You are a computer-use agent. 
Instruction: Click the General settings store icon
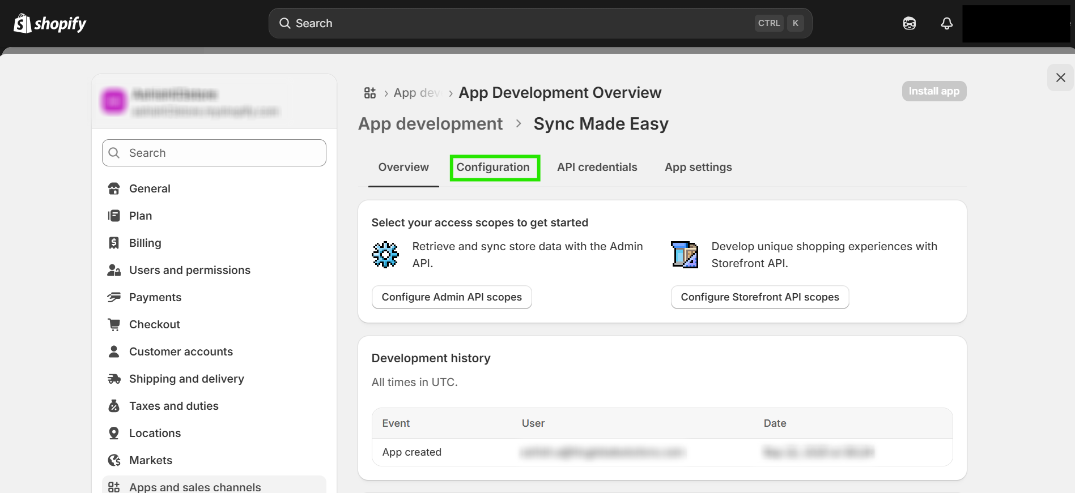tap(114, 189)
